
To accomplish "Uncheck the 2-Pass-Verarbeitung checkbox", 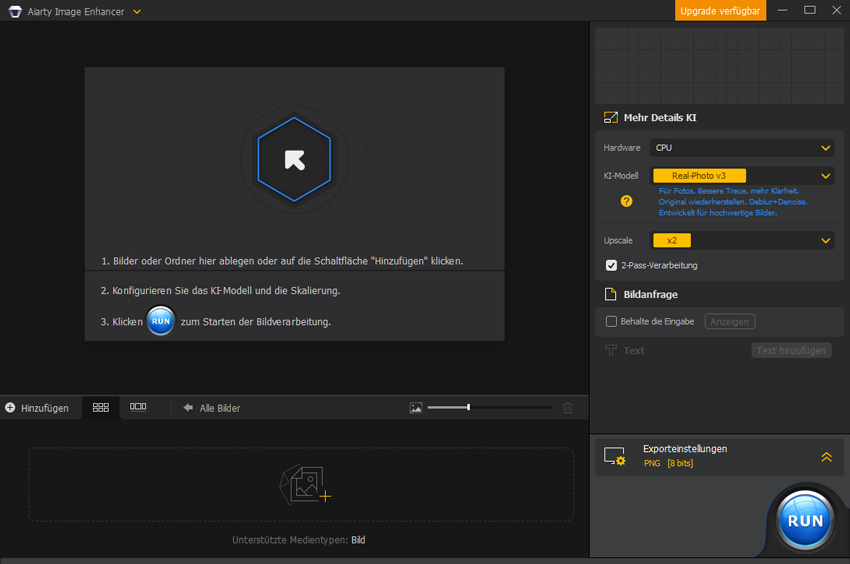I will (x=611, y=265).
